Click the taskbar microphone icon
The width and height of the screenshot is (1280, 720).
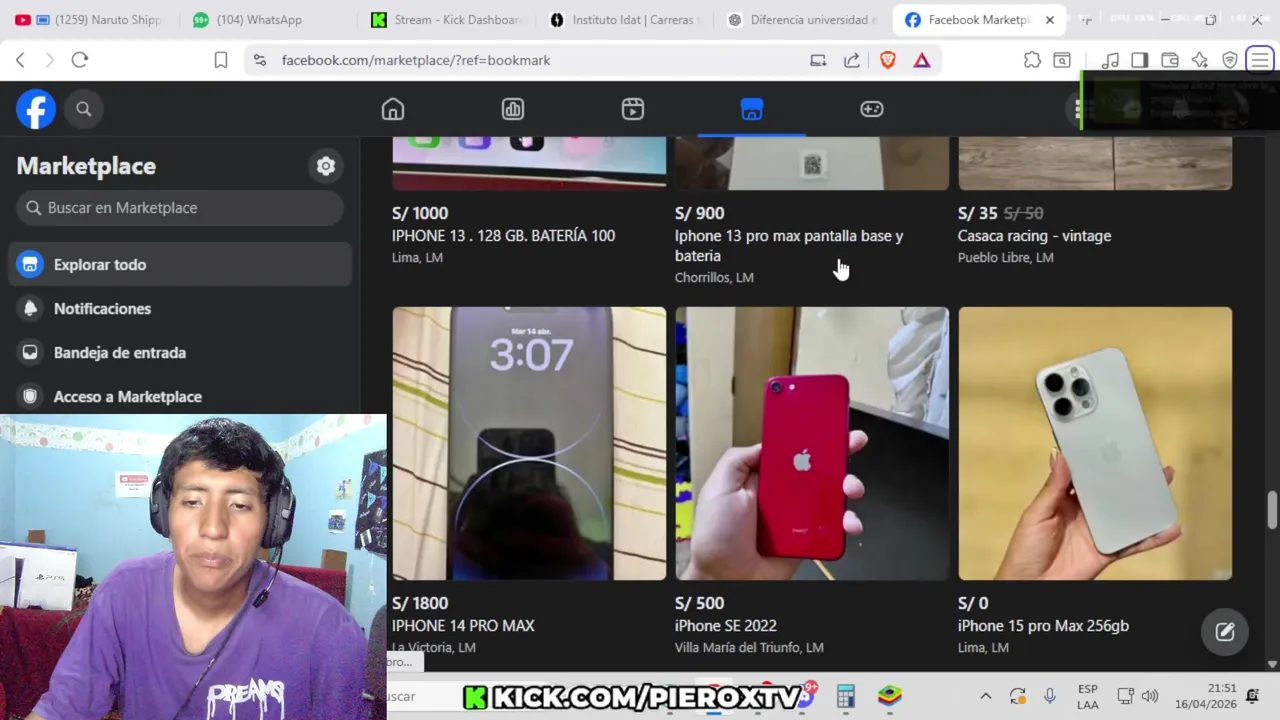(x=1049, y=696)
